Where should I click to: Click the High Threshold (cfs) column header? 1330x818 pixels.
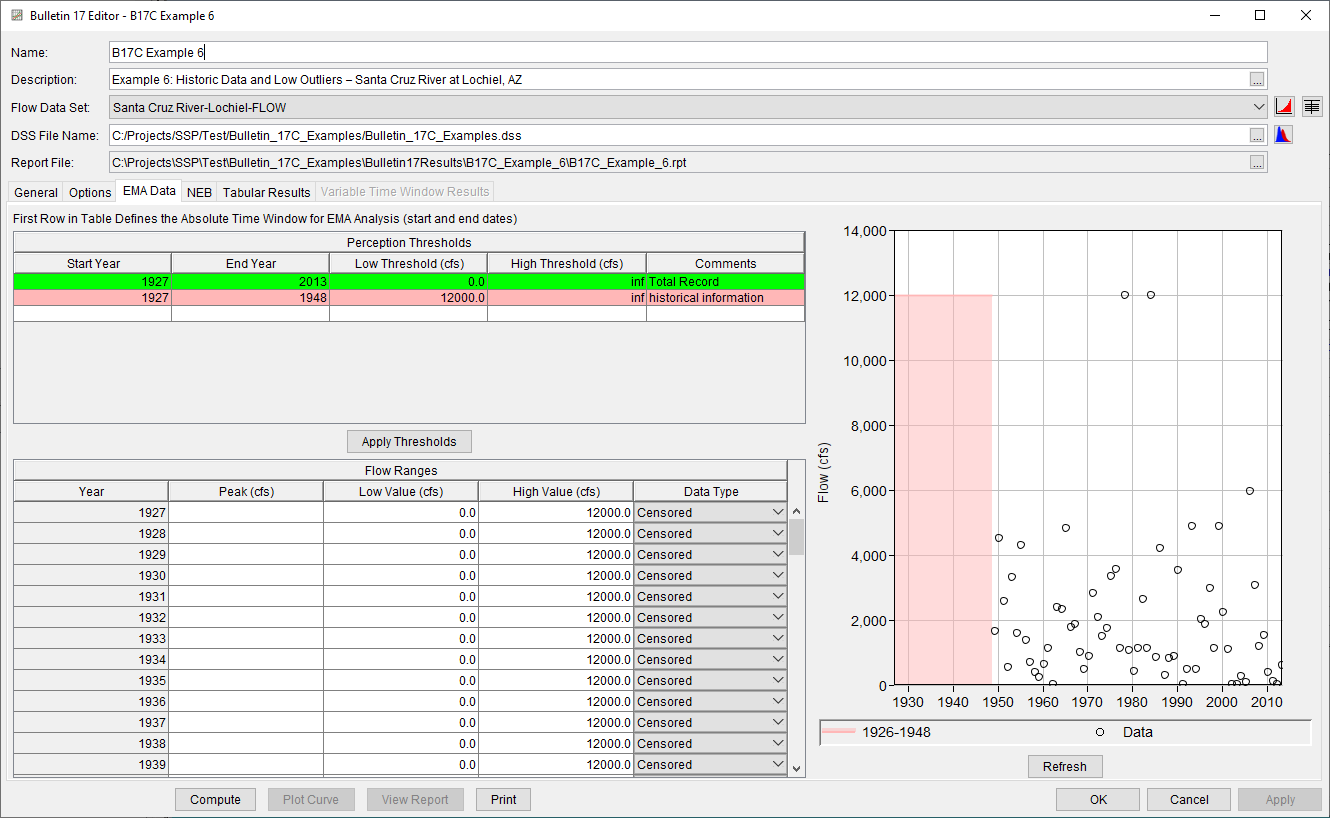[x=567, y=263]
